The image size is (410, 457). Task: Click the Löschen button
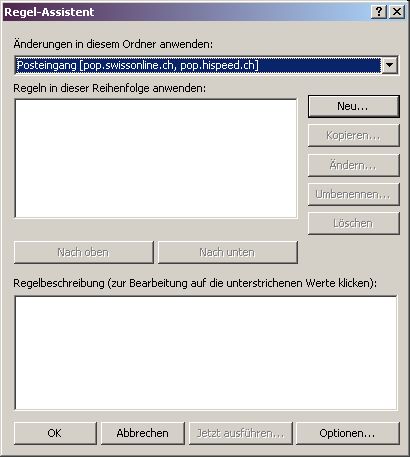click(353, 223)
